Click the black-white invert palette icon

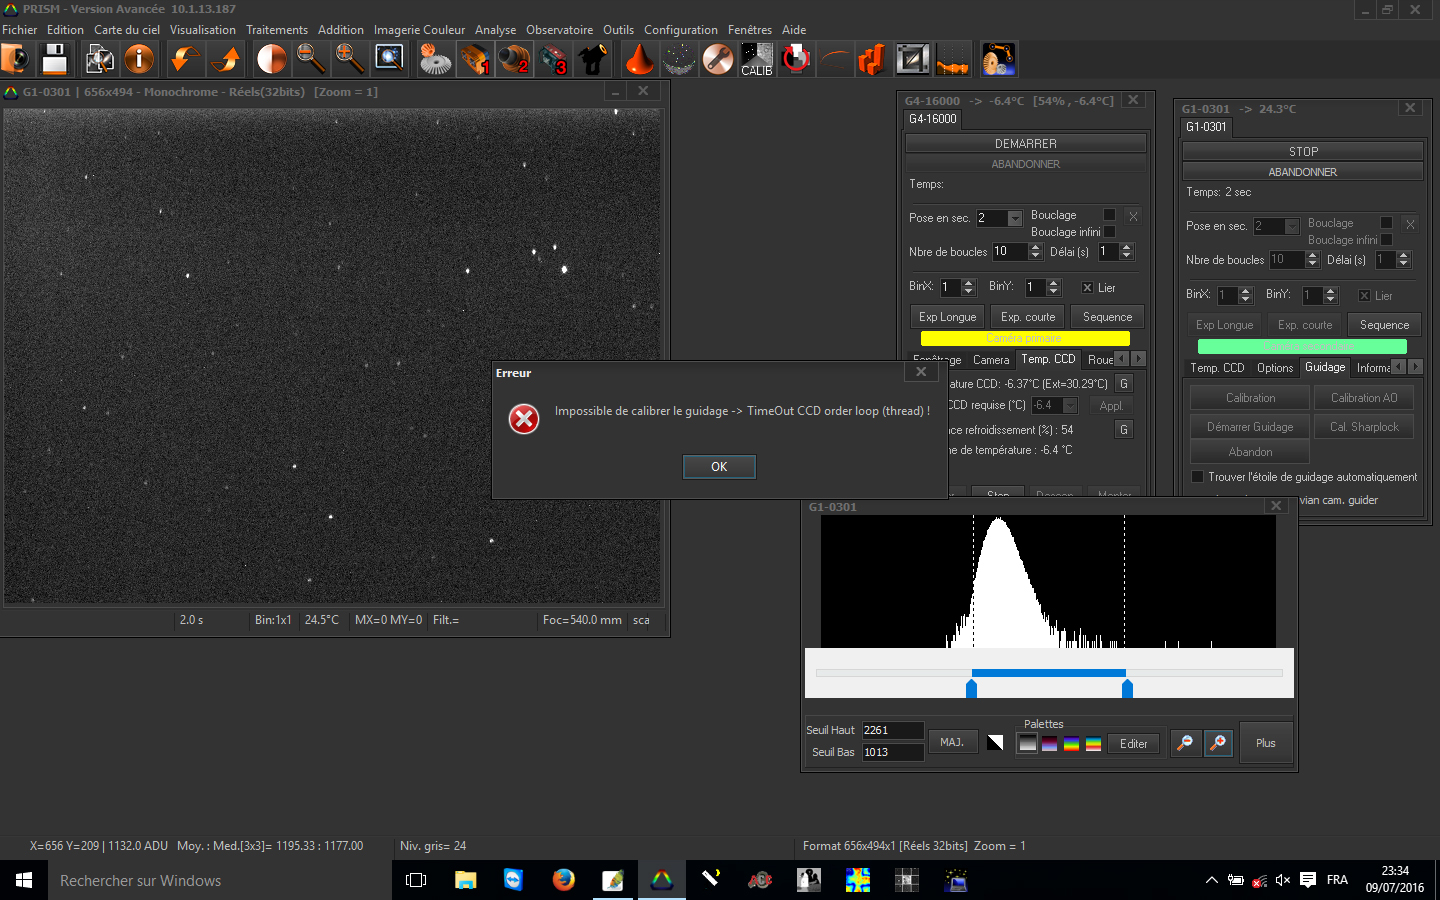pyautogui.click(x=995, y=742)
